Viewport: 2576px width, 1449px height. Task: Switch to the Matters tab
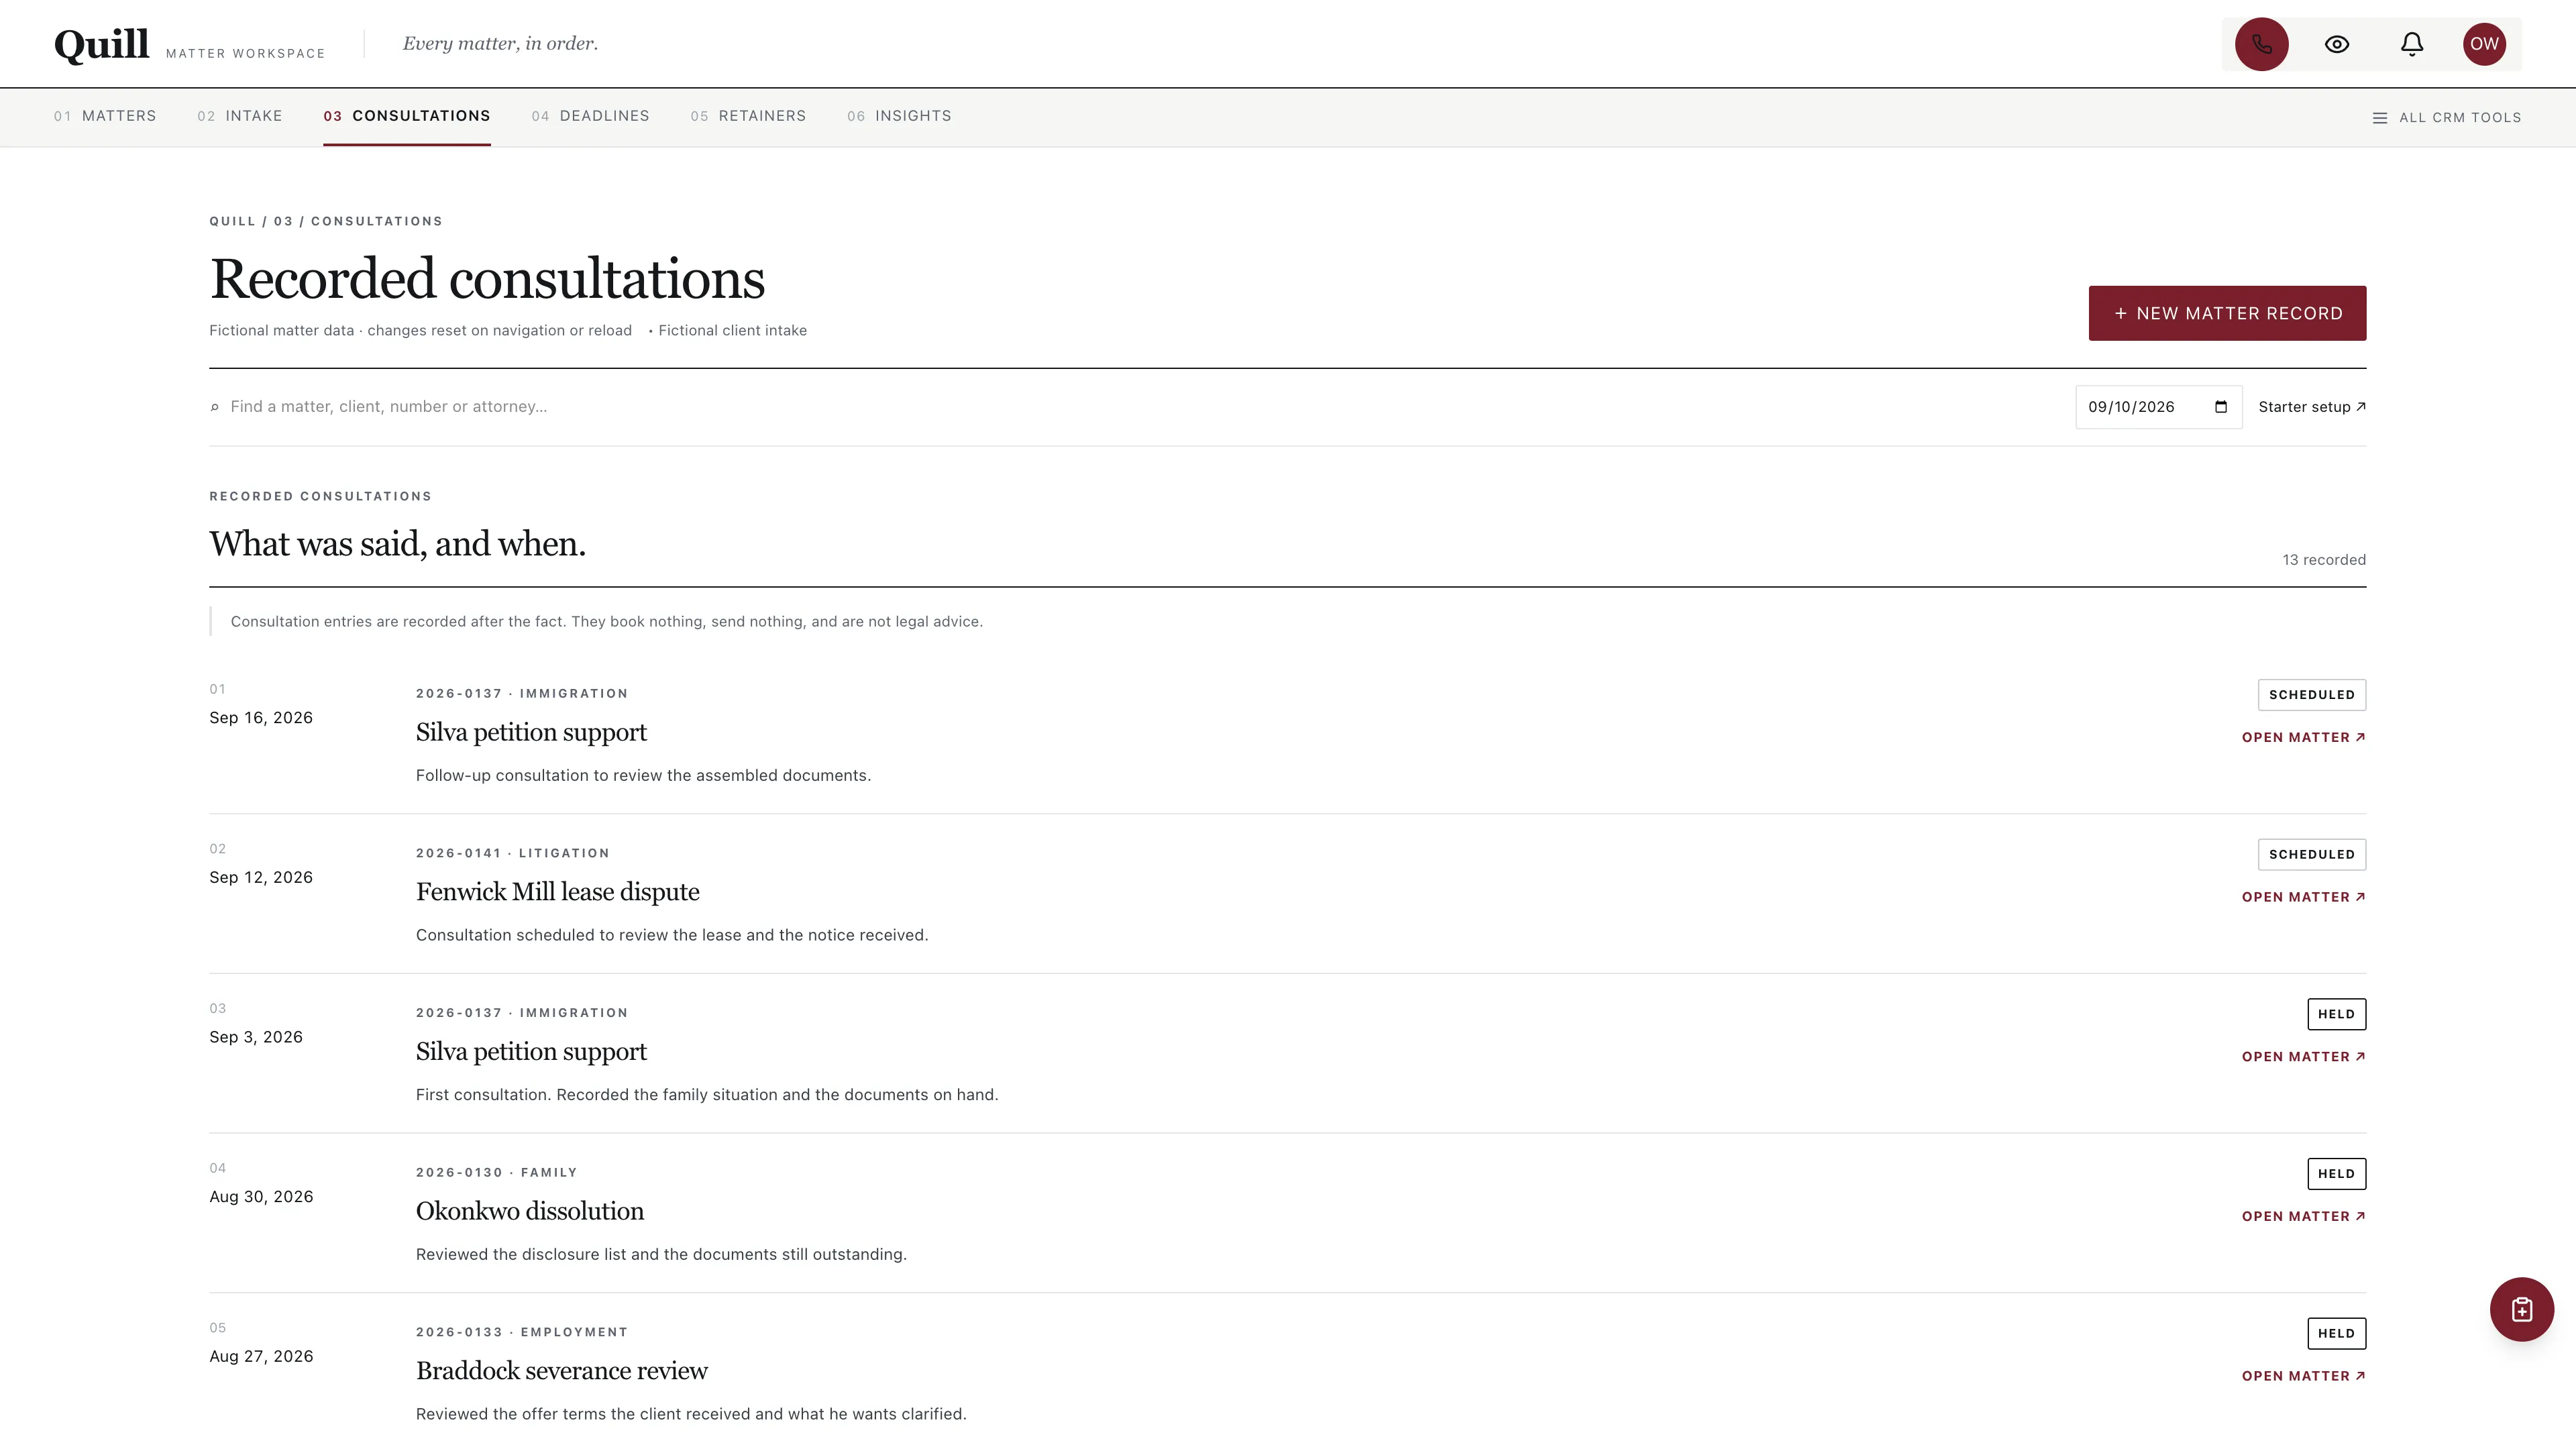pos(105,116)
